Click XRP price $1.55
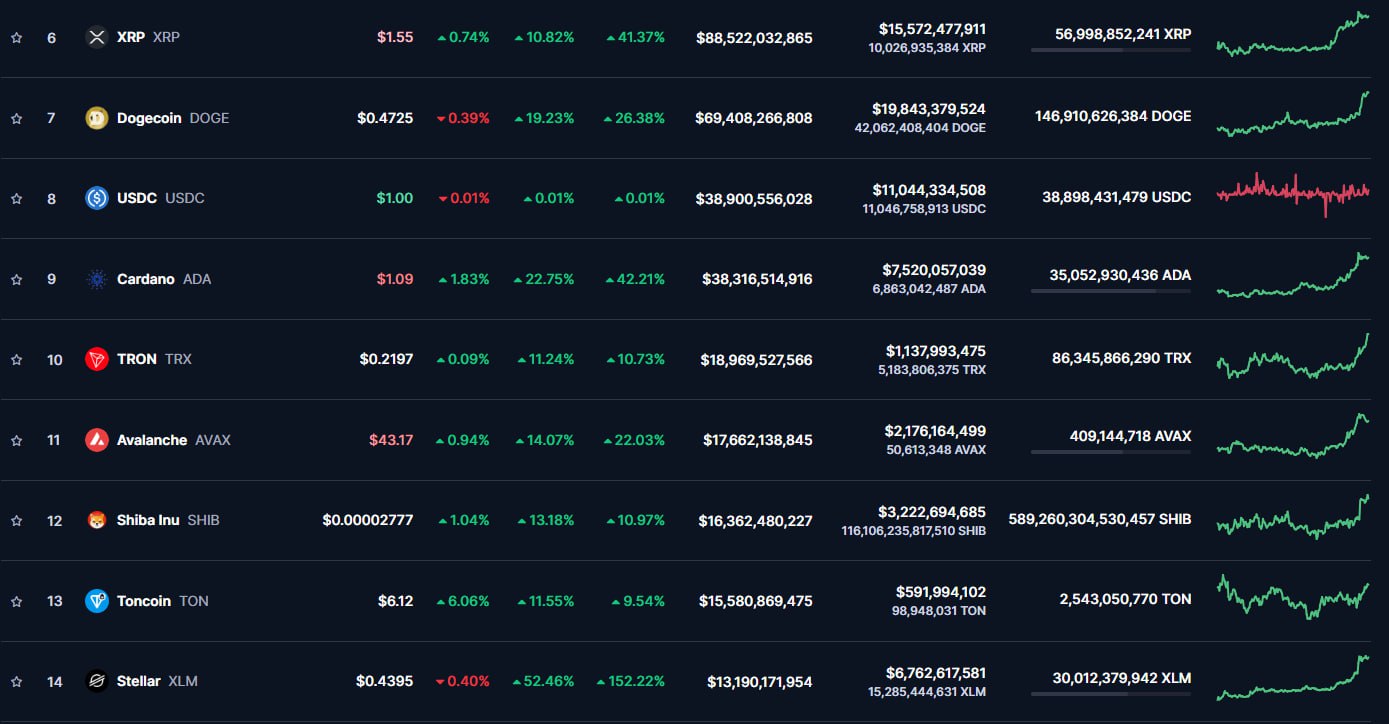This screenshot has height=724, width=1389. (x=395, y=37)
